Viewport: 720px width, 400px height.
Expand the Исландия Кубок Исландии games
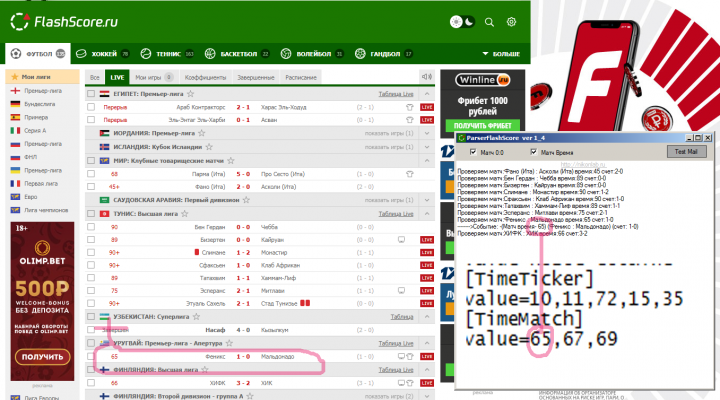tap(427, 147)
